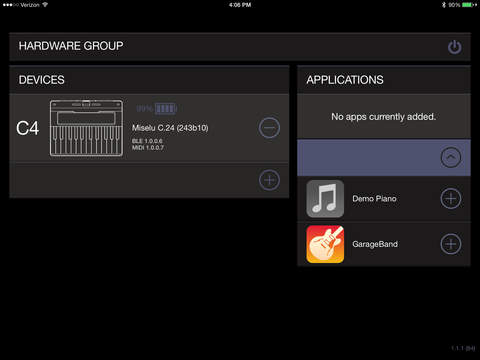Select the C.24 keyboard illustration
480x360 pixels.
point(86,128)
